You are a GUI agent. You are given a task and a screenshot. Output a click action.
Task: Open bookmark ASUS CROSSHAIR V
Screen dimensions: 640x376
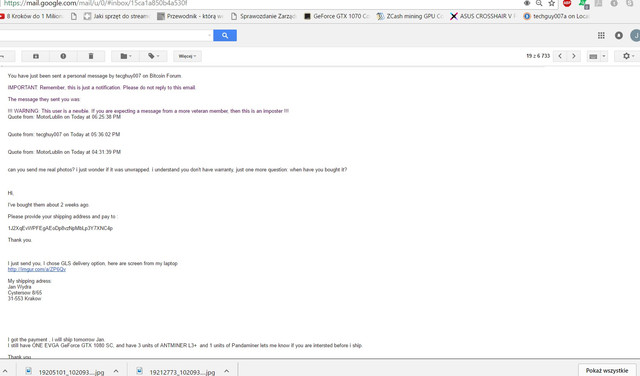(483, 16)
